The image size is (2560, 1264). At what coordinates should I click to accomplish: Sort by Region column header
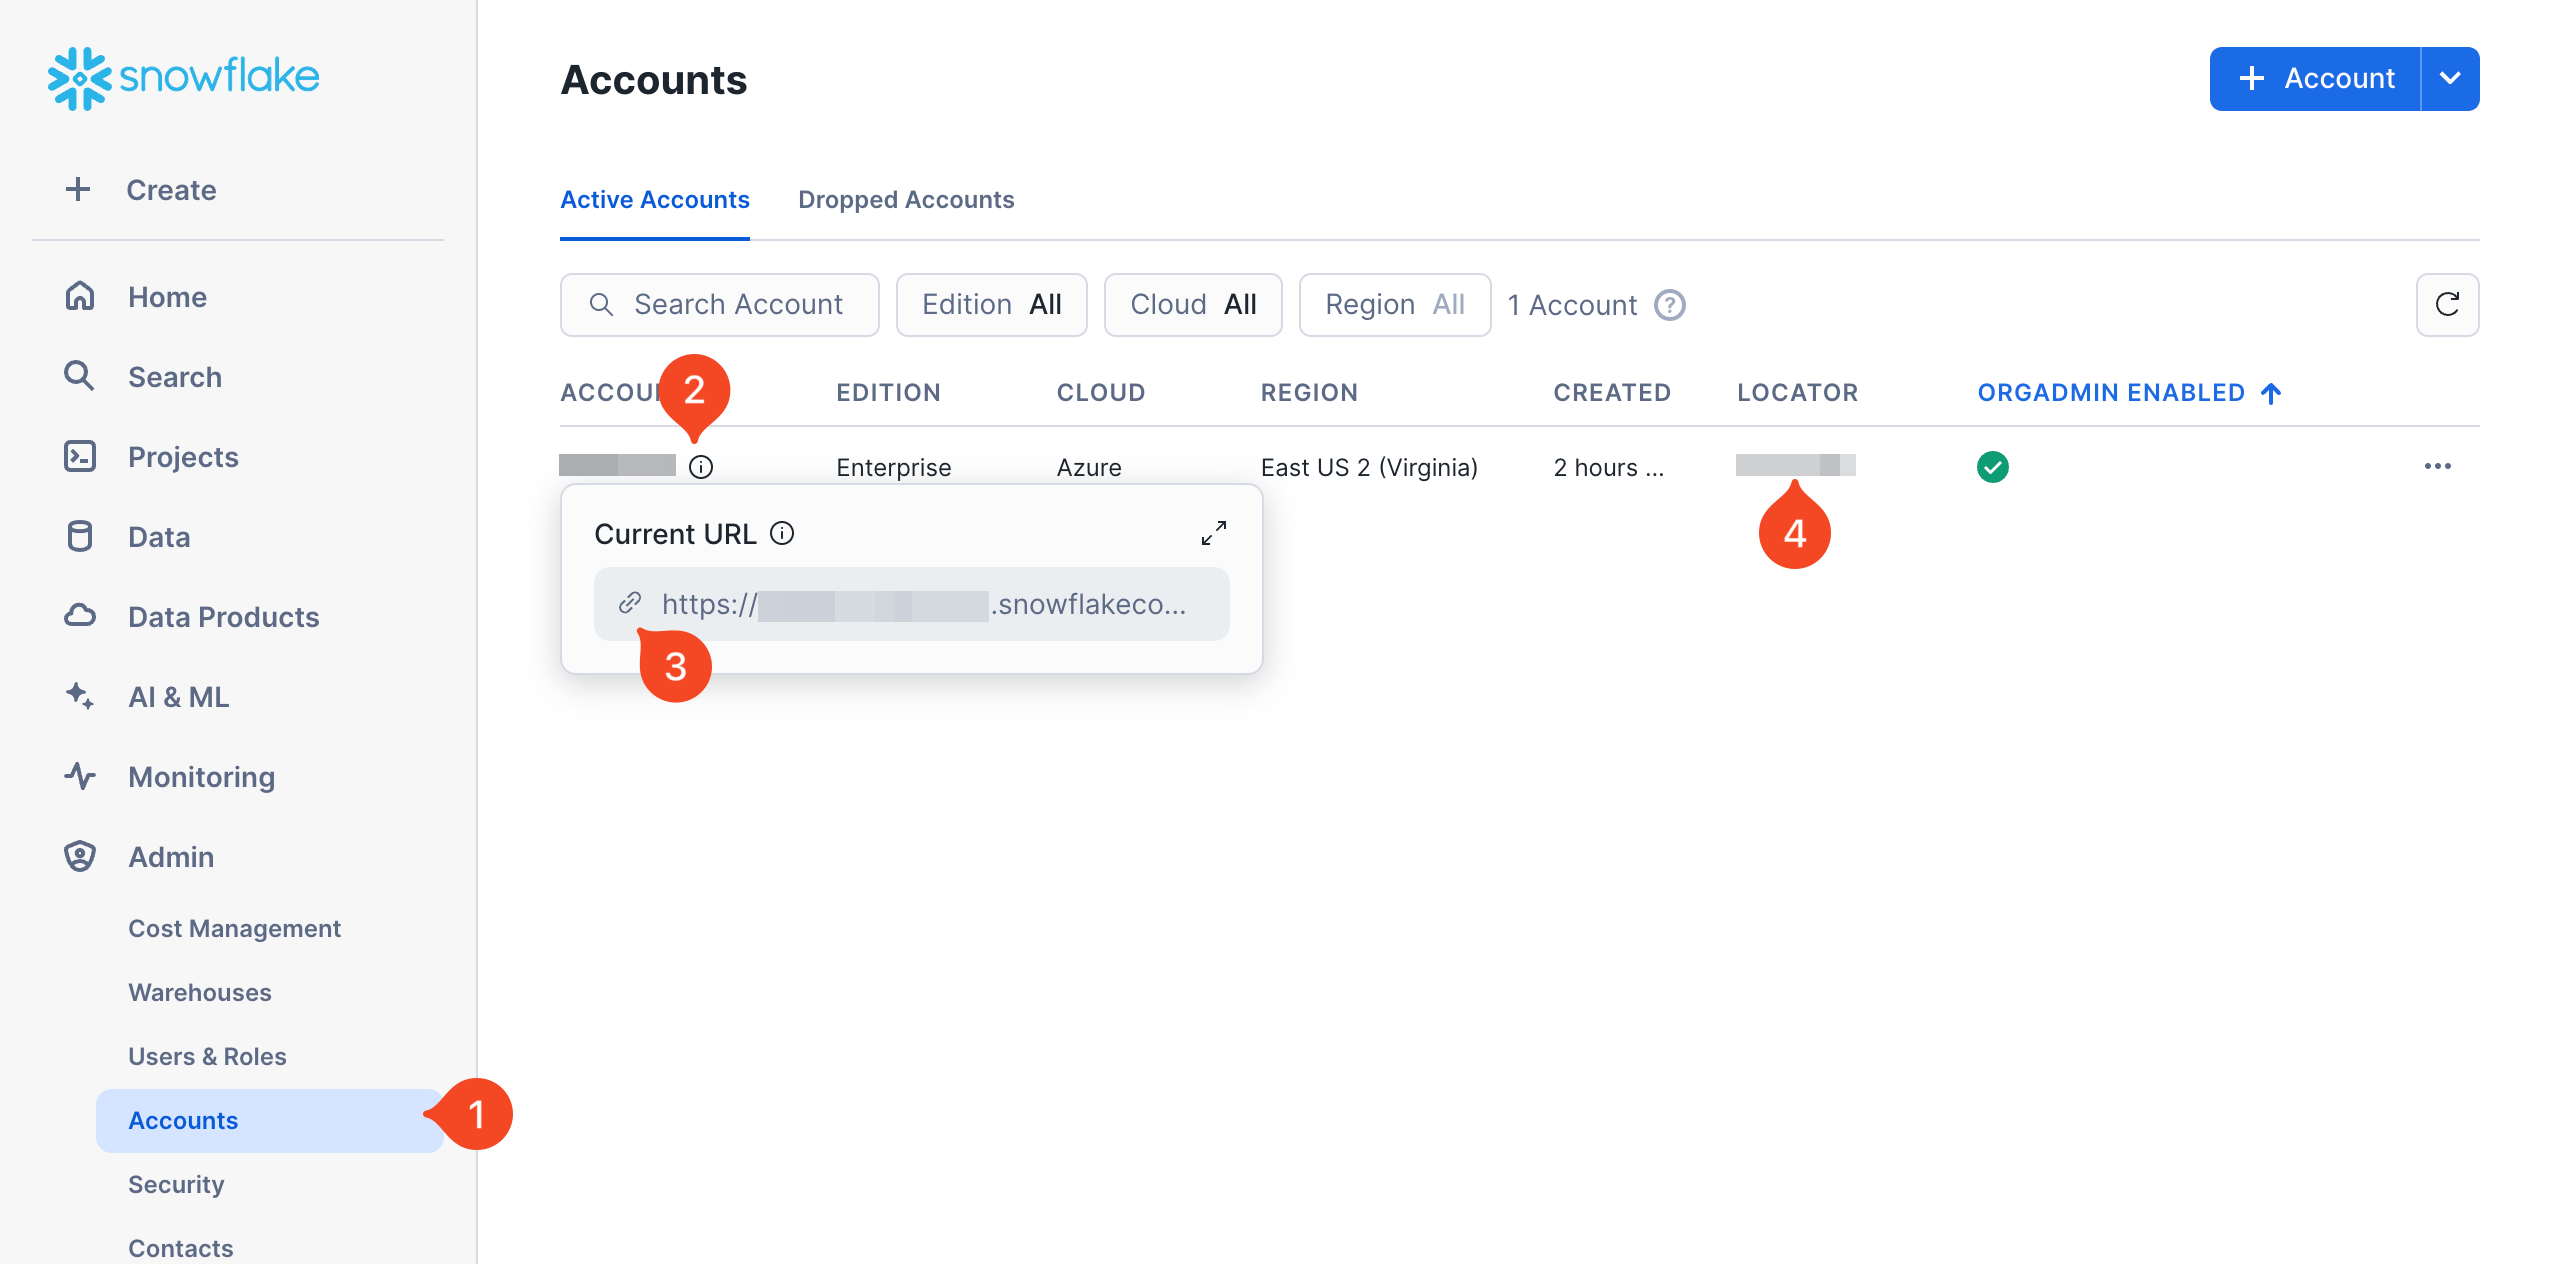(1309, 393)
